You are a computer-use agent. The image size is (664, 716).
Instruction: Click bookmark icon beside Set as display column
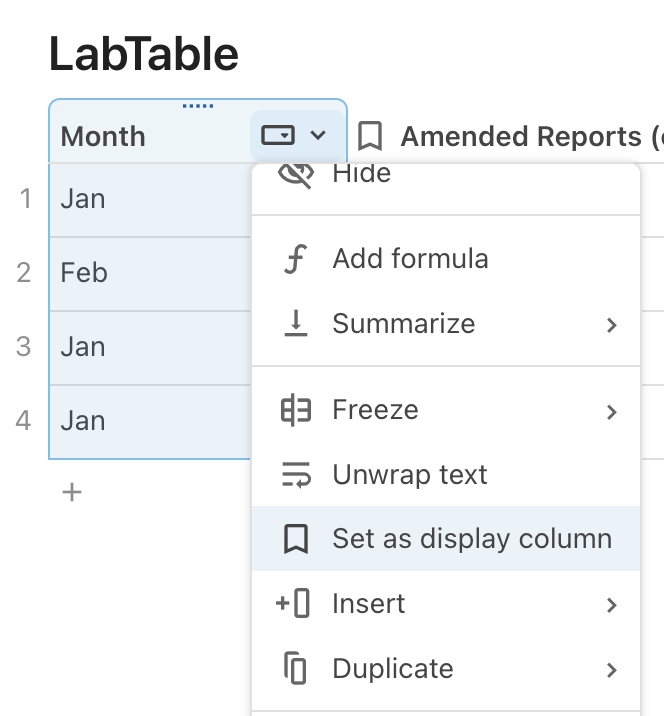(295, 540)
